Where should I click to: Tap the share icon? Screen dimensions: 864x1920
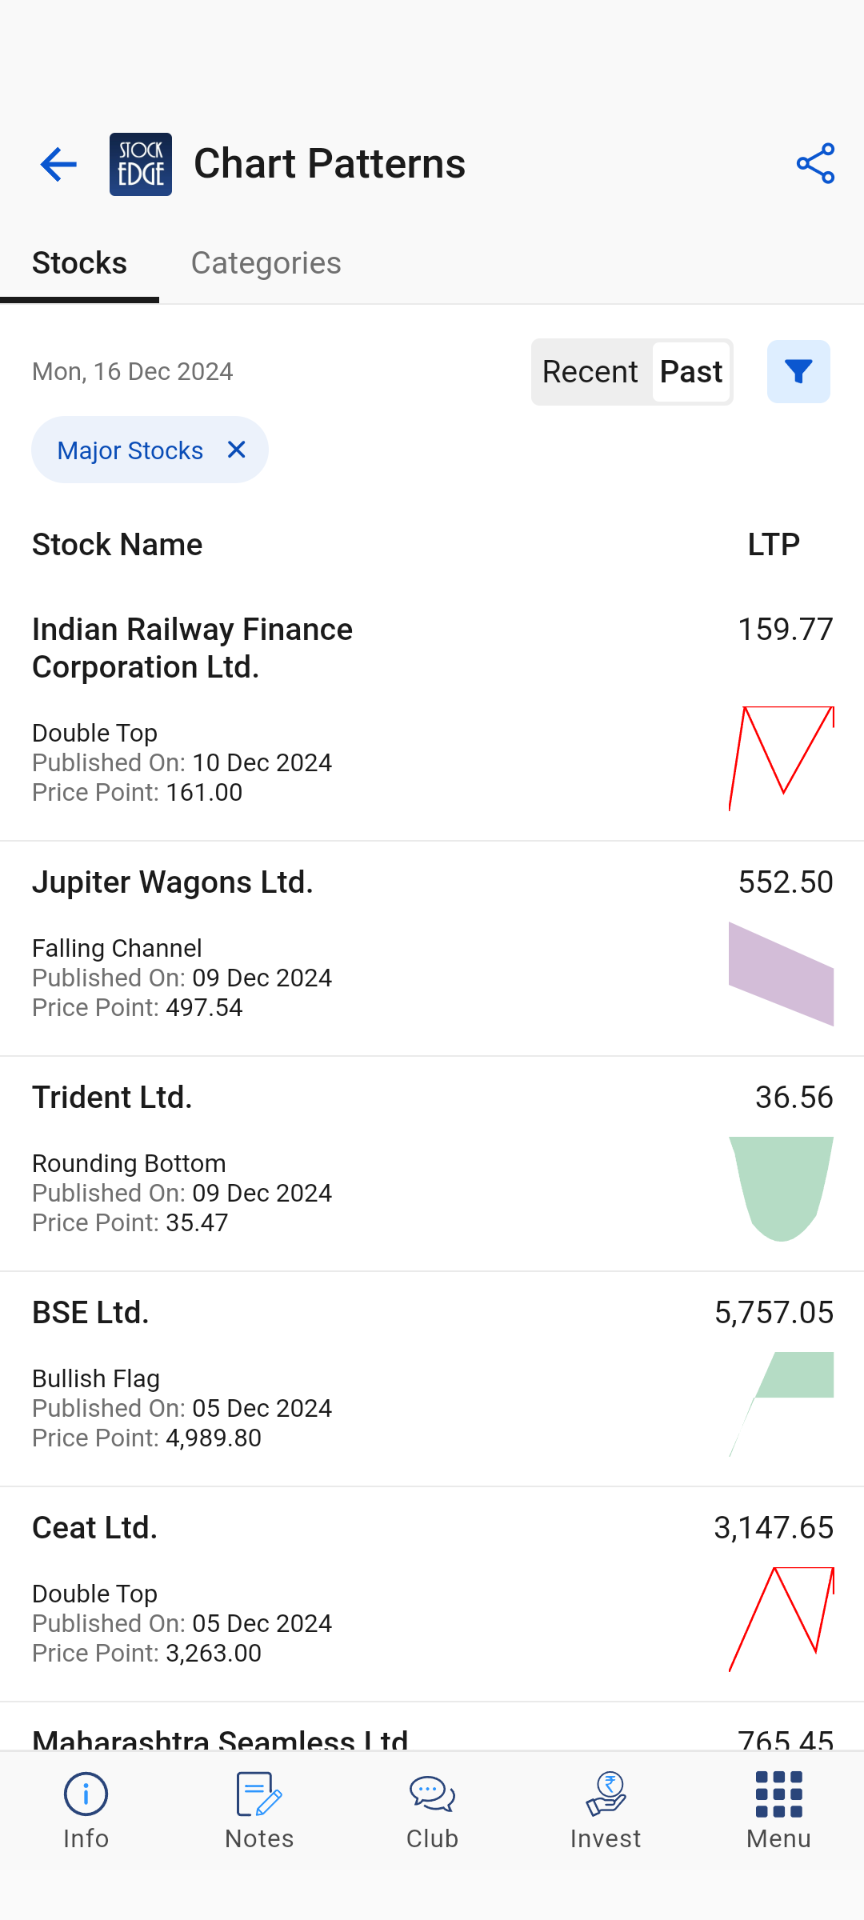(815, 164)
